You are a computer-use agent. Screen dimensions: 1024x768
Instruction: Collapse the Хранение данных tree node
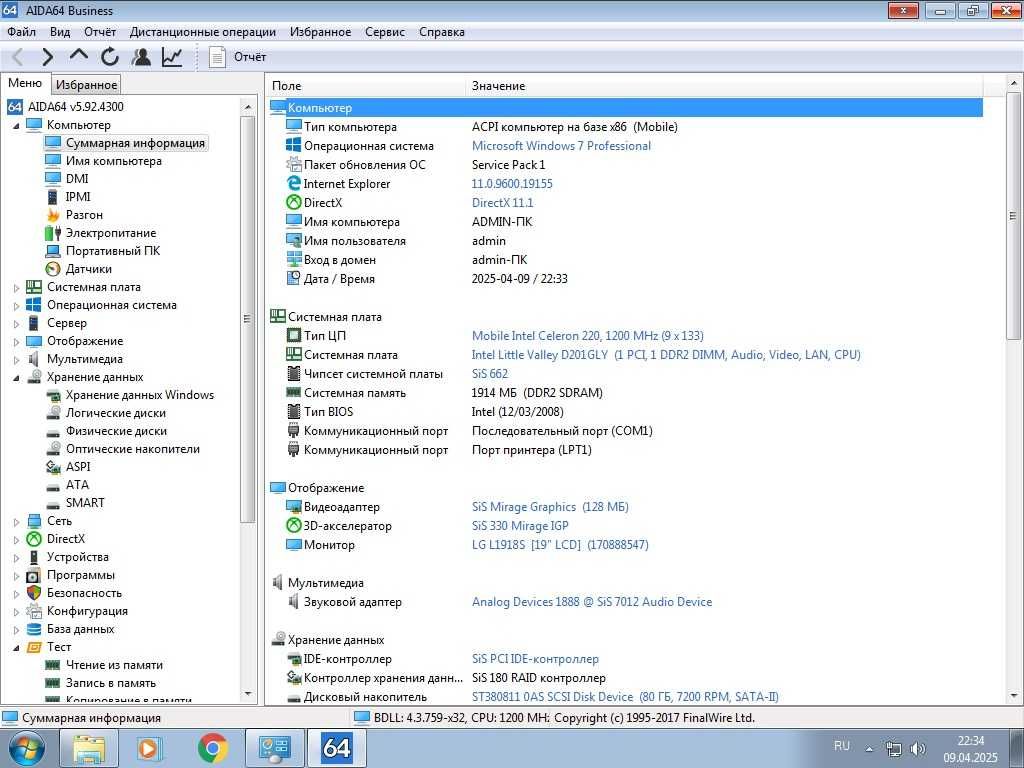pyautogui.click(x=16, y=377)
